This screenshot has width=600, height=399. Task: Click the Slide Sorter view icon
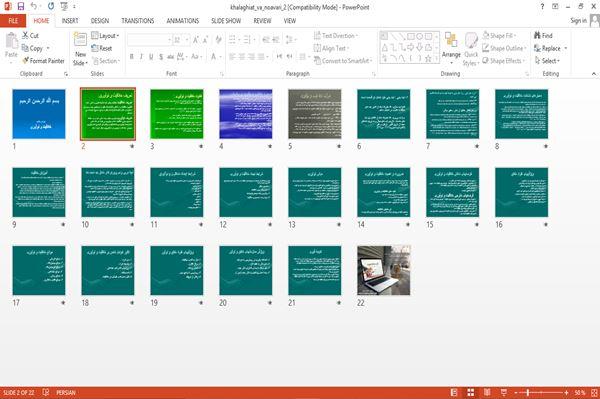471,392
